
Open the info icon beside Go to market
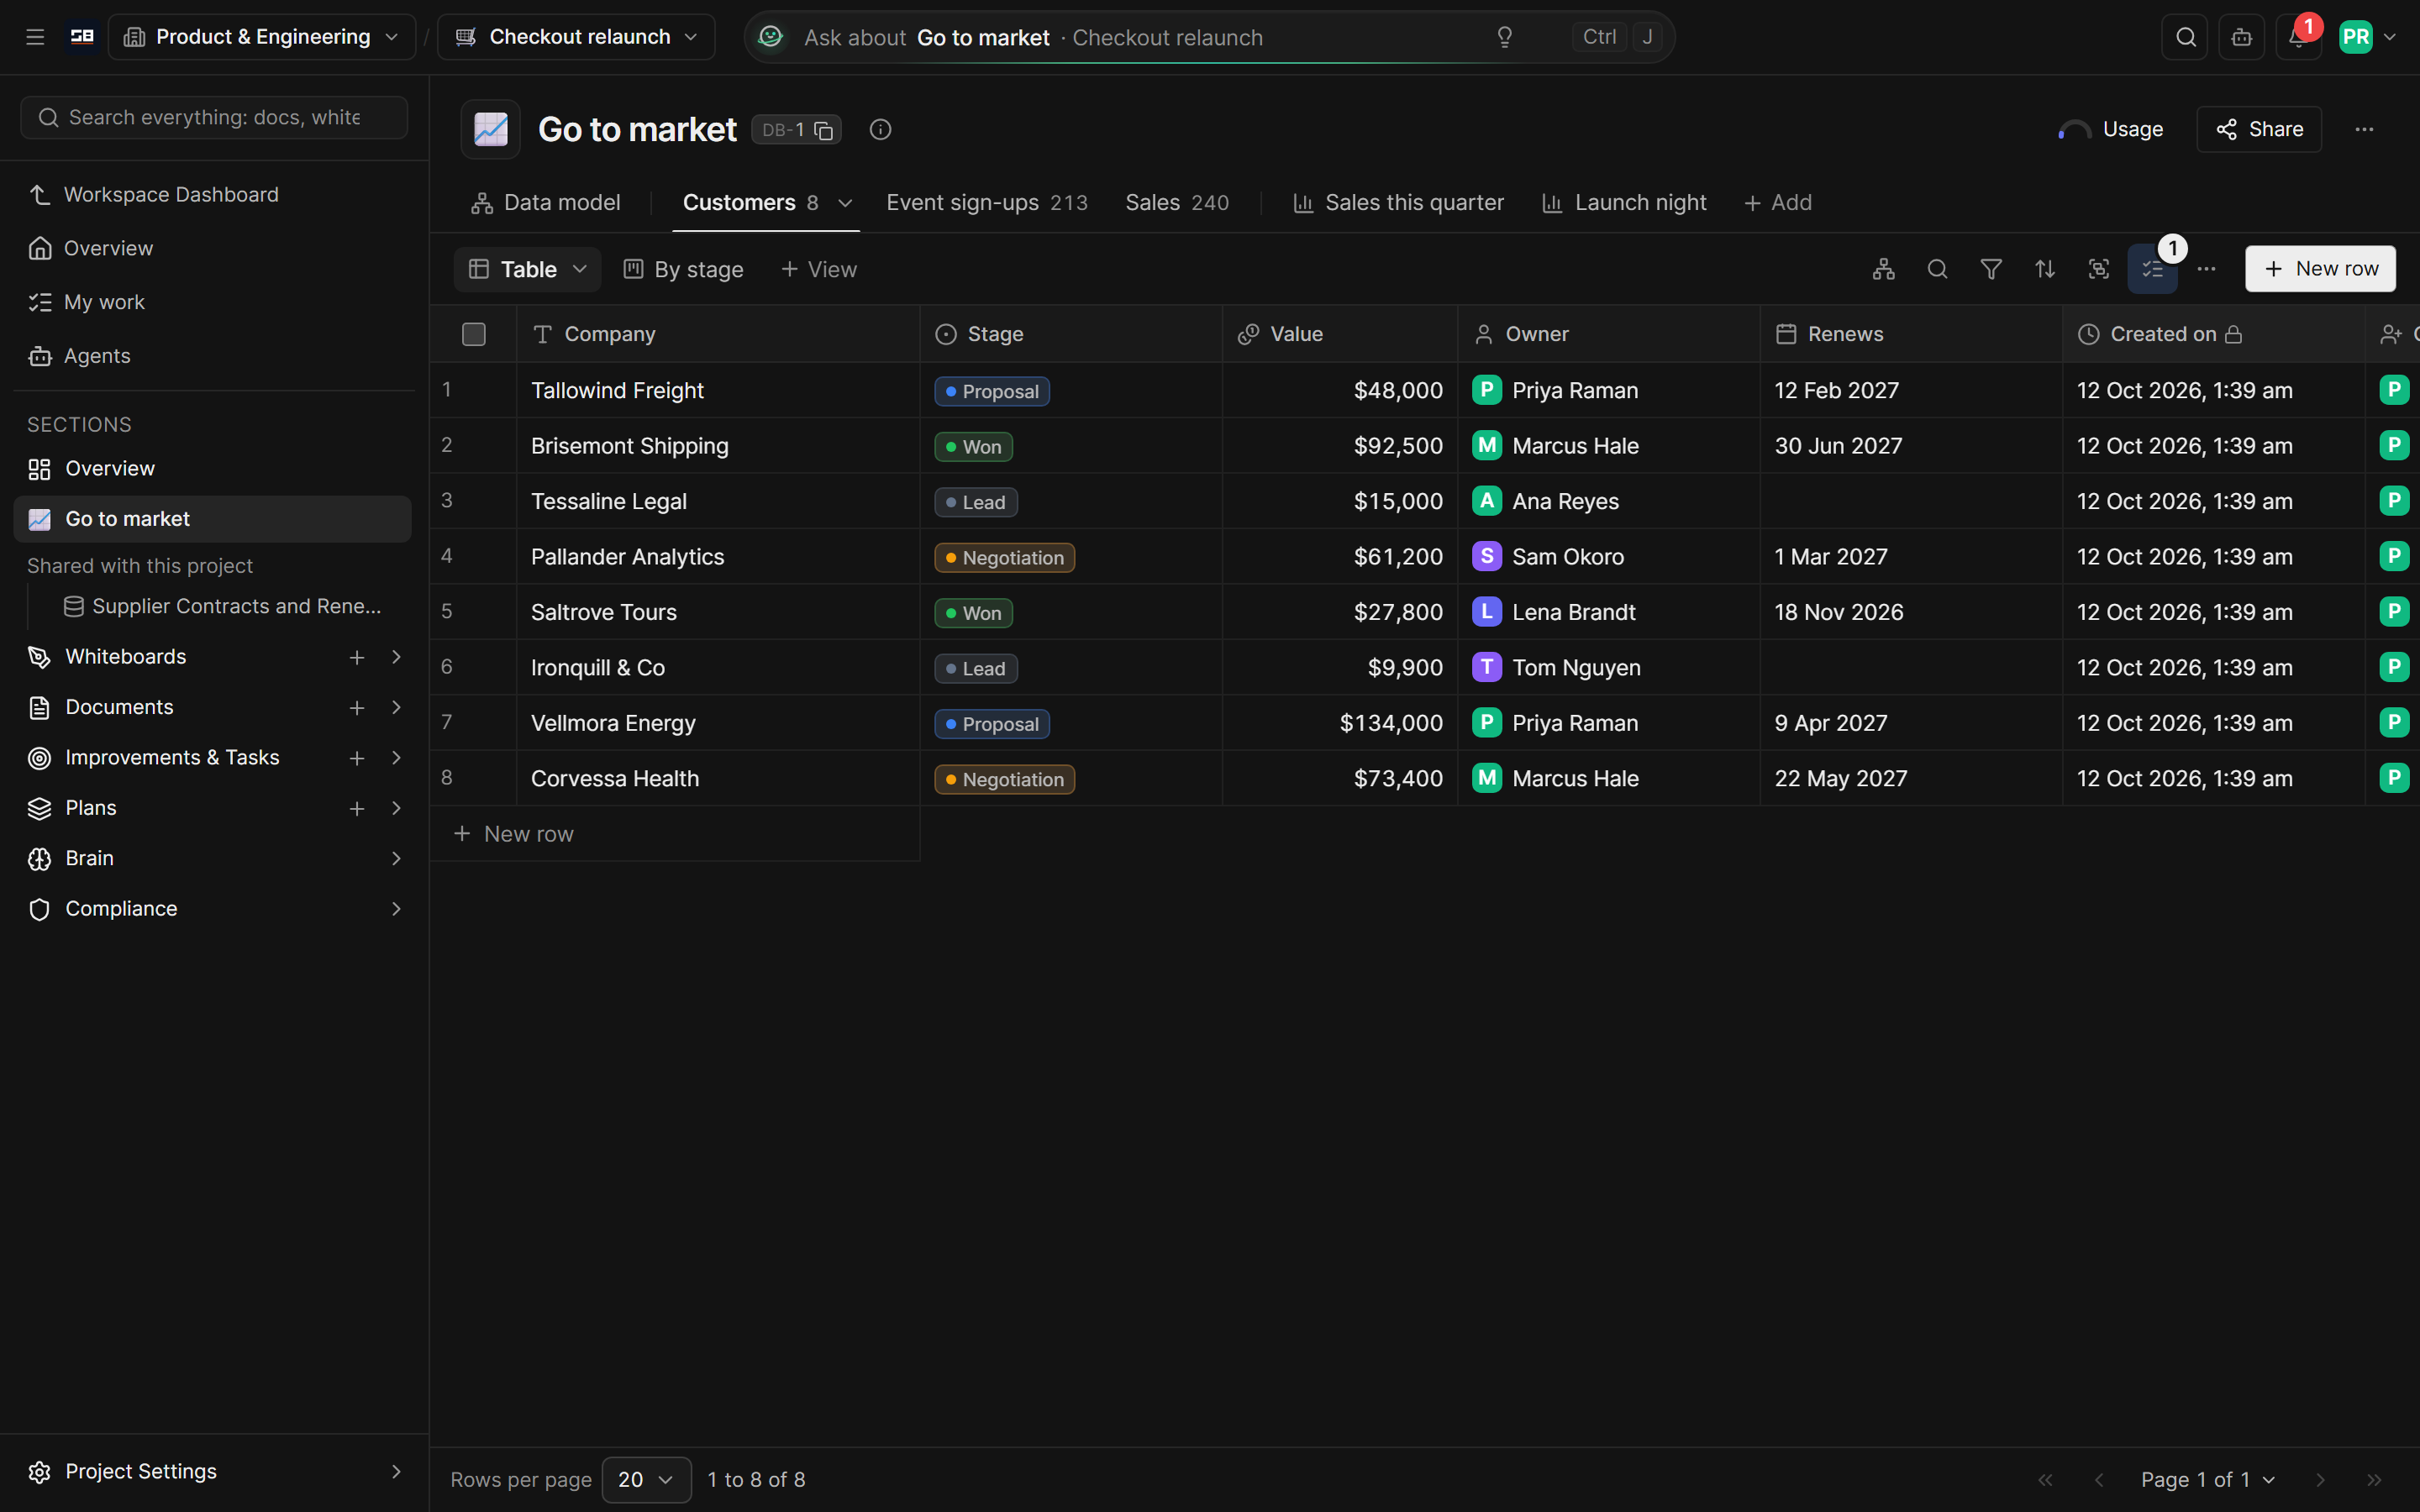point(880,129)
